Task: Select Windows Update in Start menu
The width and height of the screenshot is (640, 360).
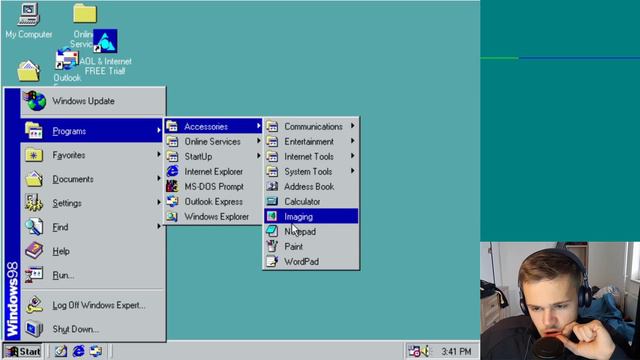Action: click(x=93, y=101)
